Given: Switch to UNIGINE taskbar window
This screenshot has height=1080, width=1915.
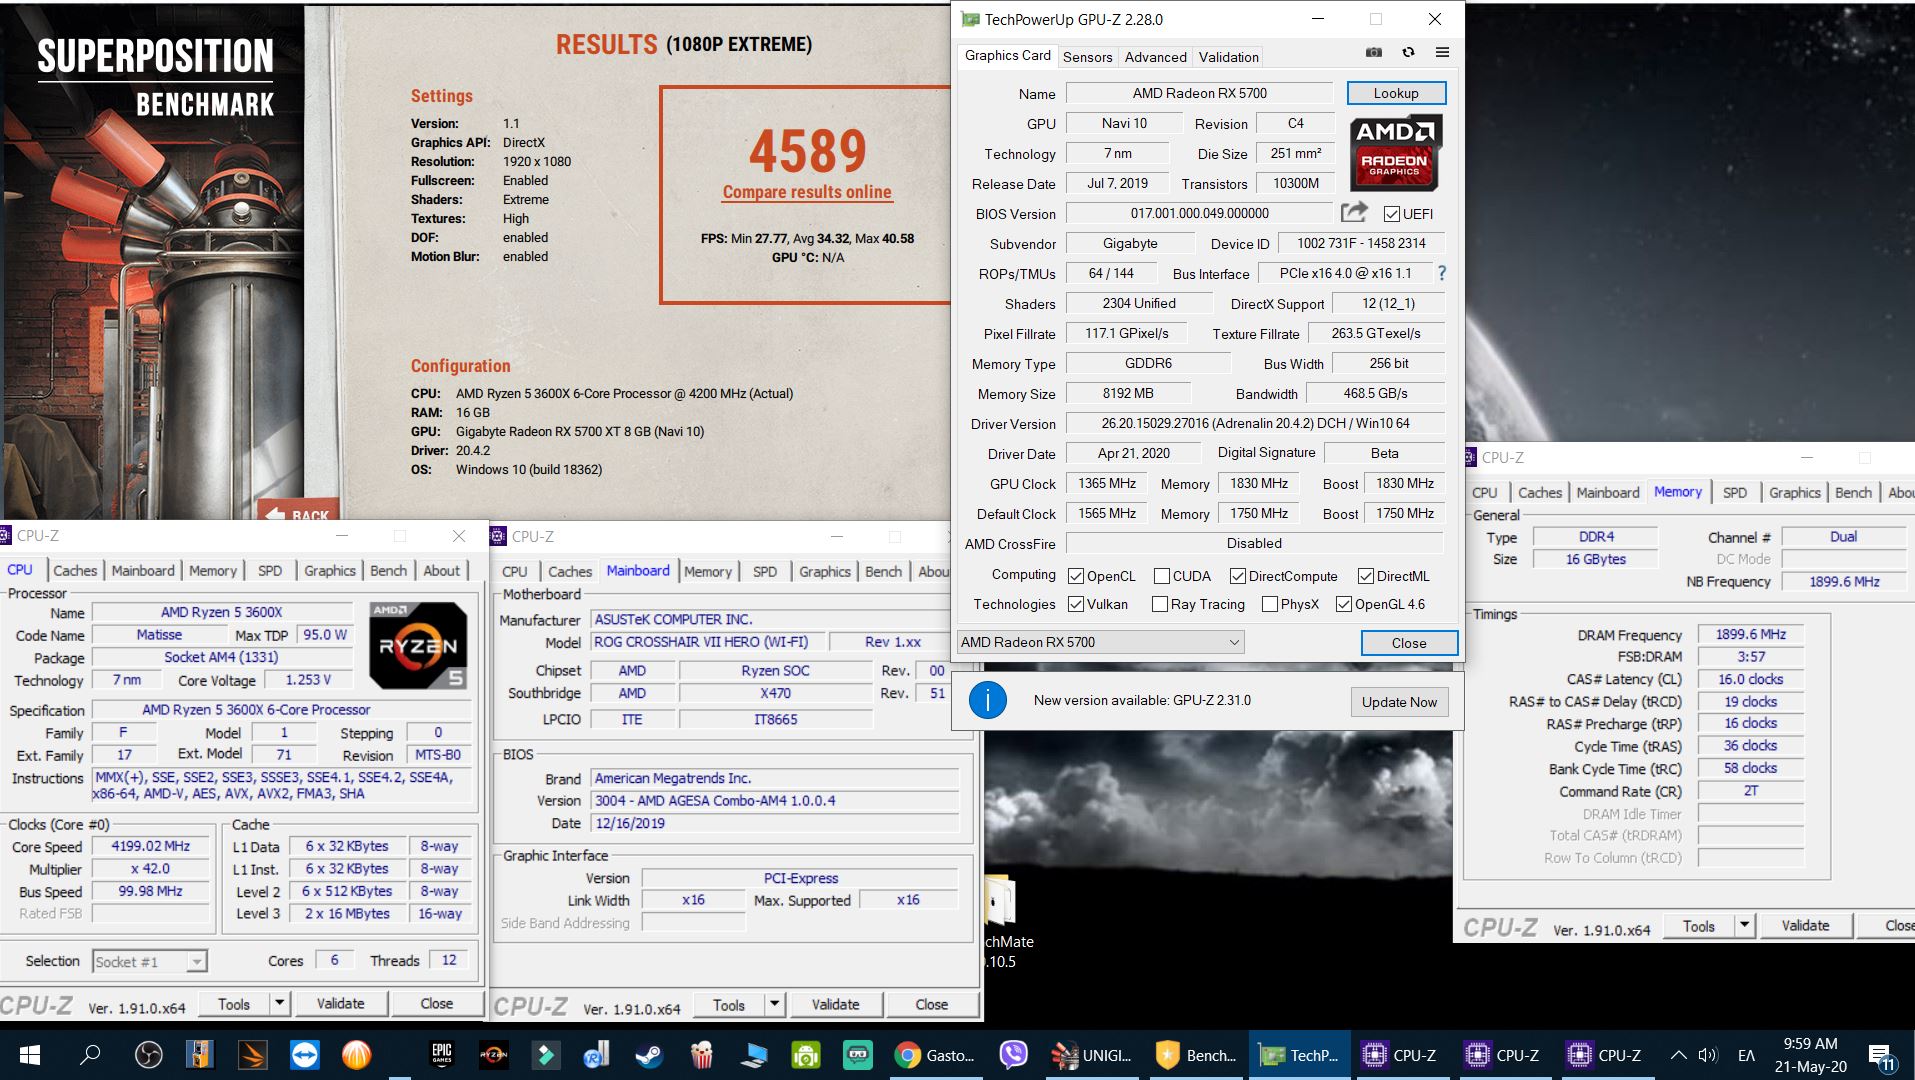Looking at the screenshot, I should tap(1091, 1055).
